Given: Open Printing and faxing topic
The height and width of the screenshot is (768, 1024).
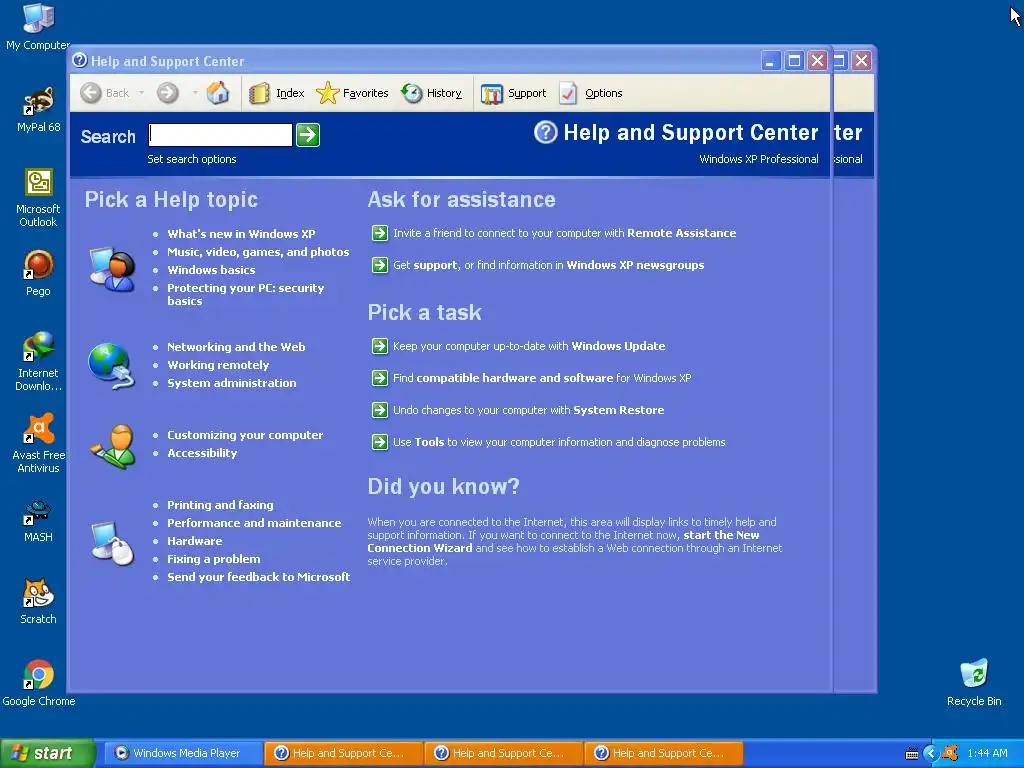Looking at the screenshot, I should (220, 505).
